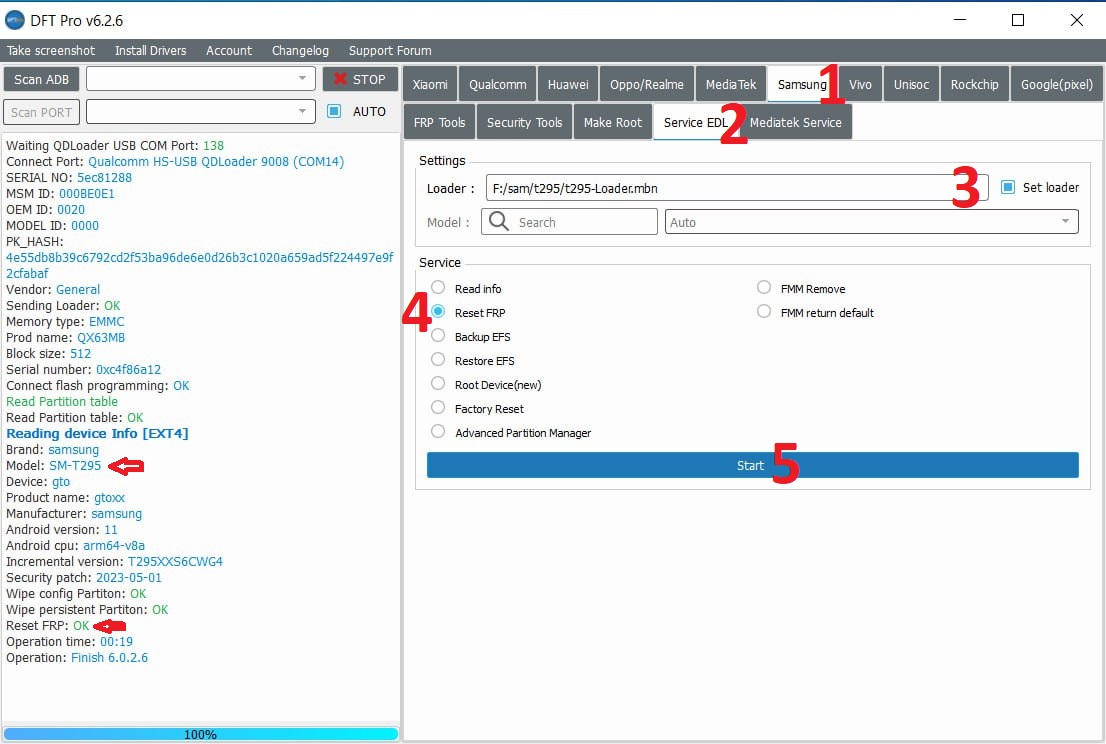Click the 100% progress bar
Viewport: 1106px width, 744px height.
click(200, 734)
